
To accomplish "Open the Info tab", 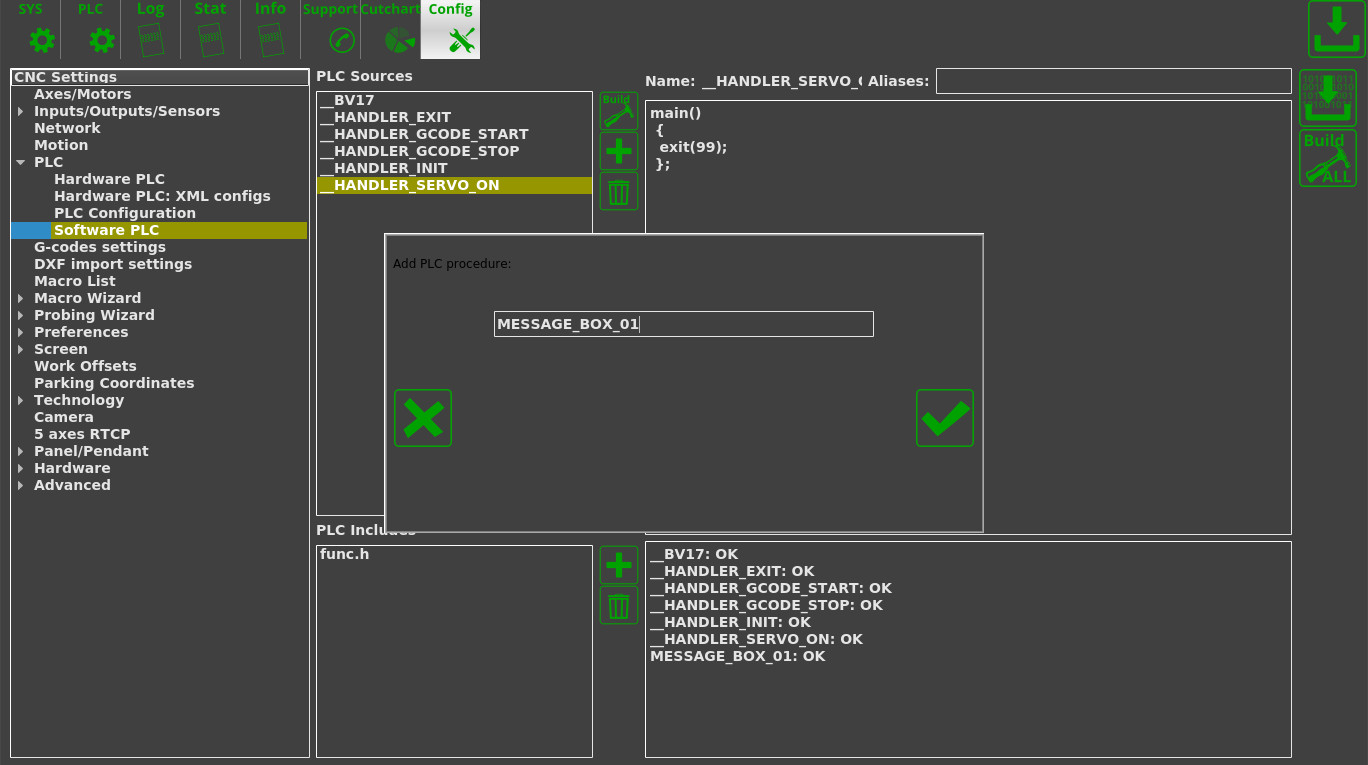I will (x=269, y=40).
